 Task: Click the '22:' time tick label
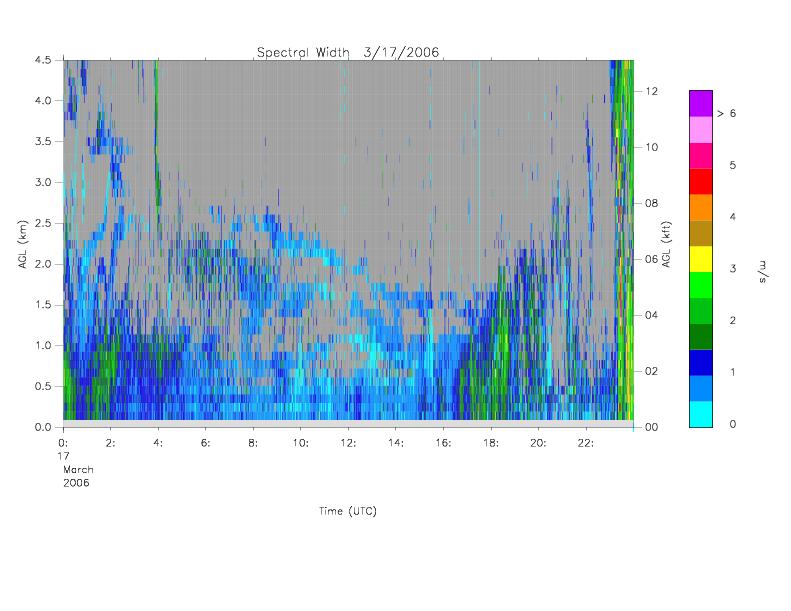(586, 443)
